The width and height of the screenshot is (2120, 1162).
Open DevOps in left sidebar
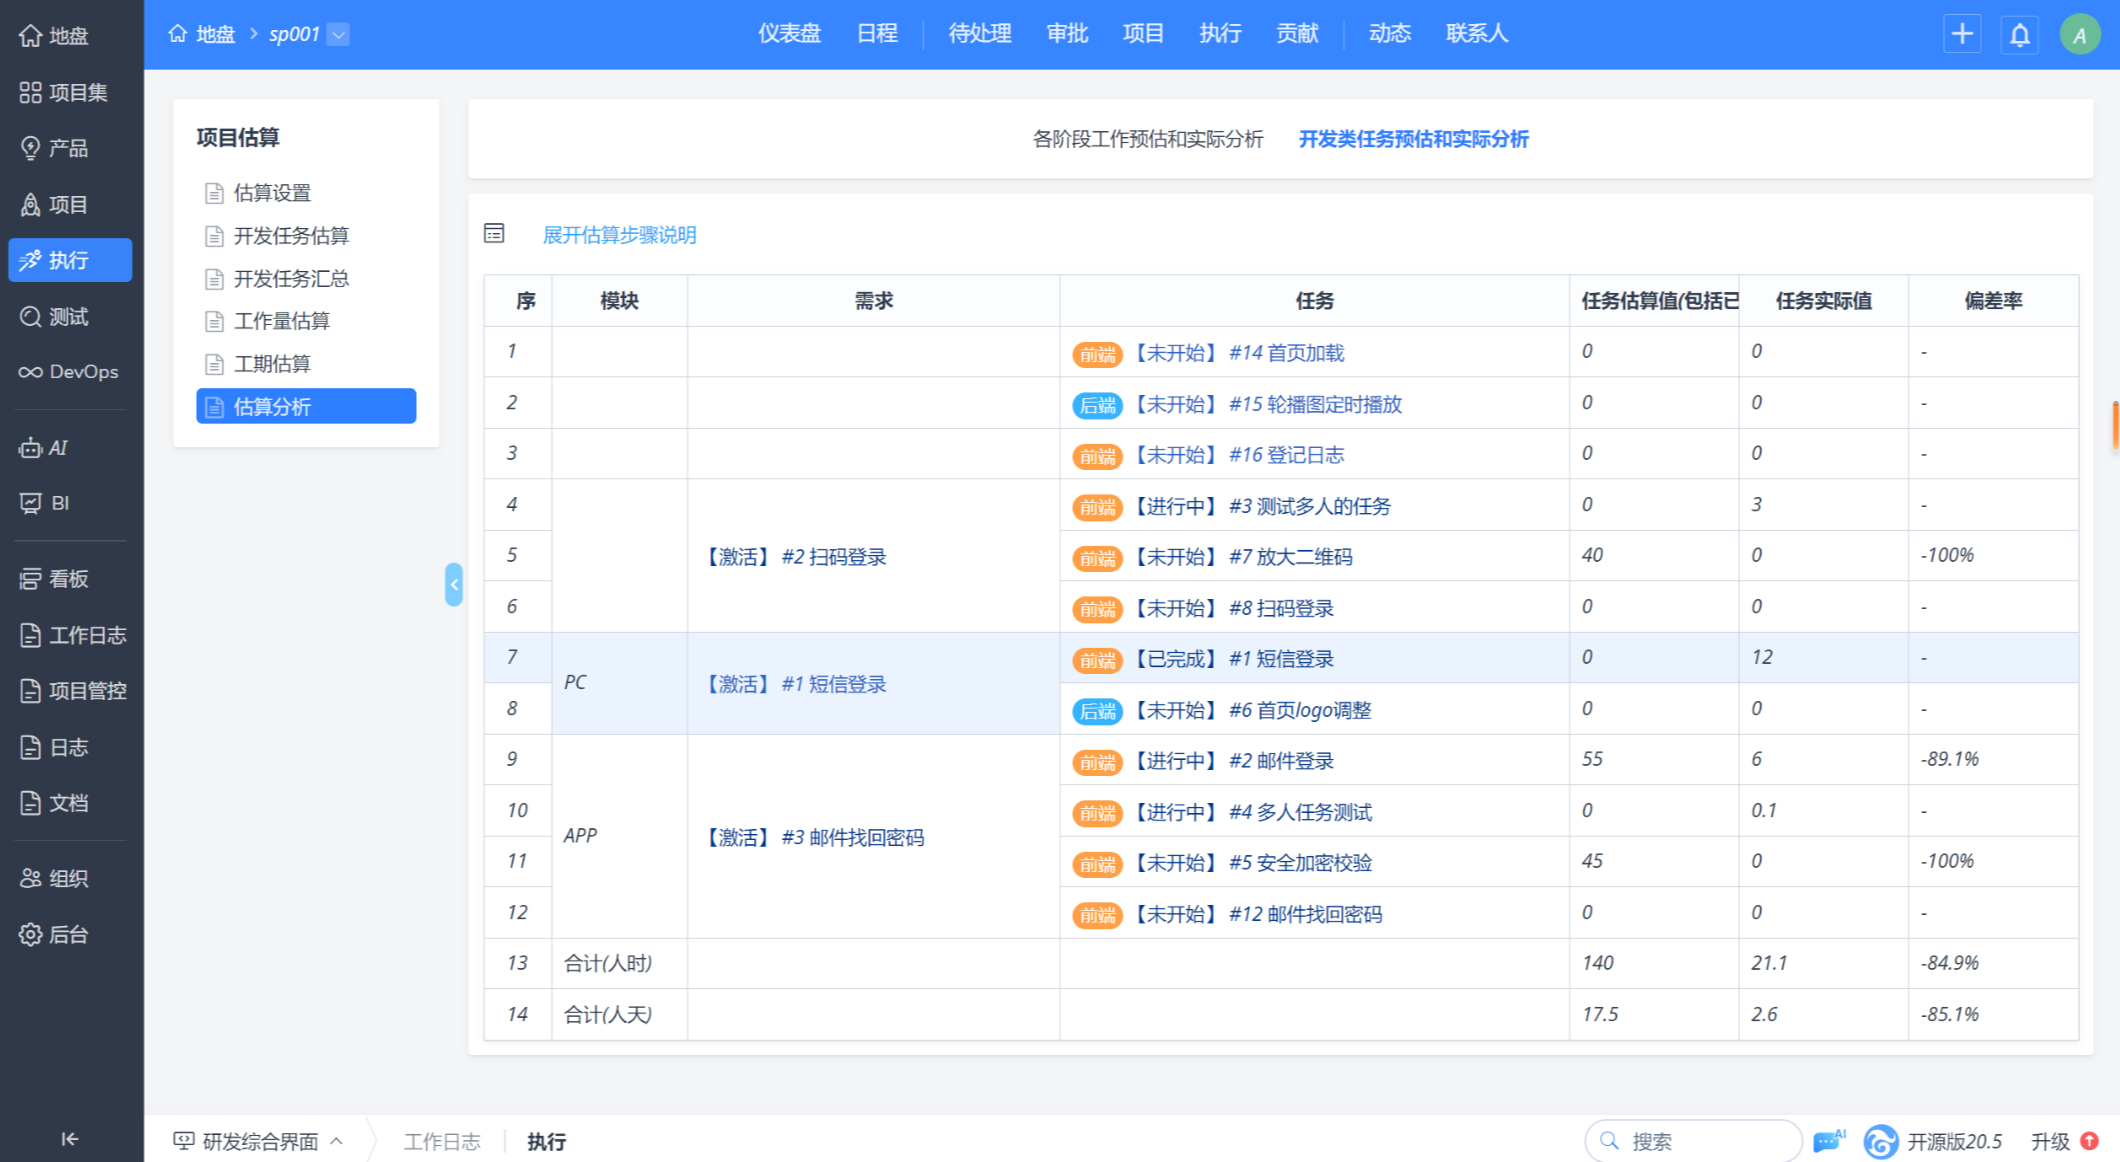(x=69, y=372)
